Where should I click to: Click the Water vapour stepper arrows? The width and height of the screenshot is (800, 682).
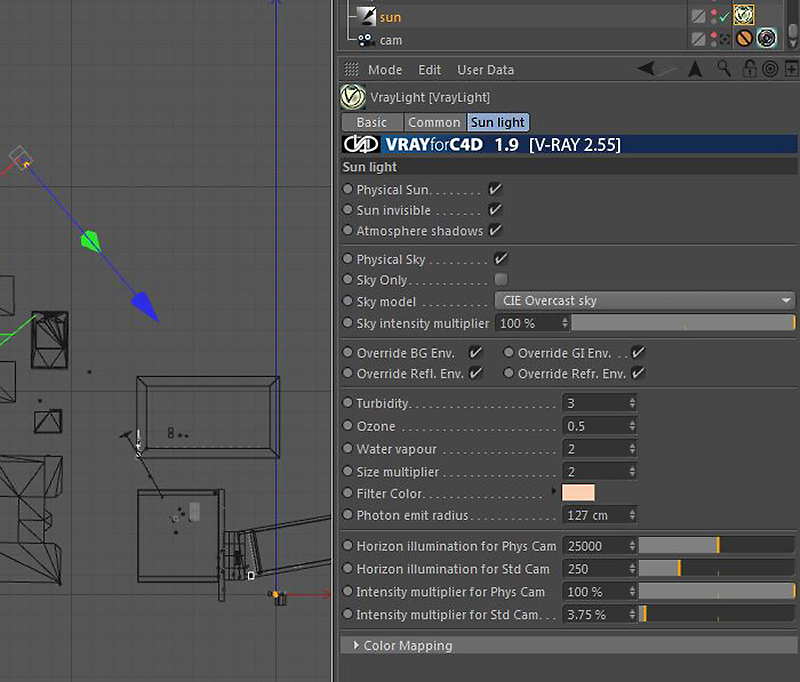tap(632, 448)
